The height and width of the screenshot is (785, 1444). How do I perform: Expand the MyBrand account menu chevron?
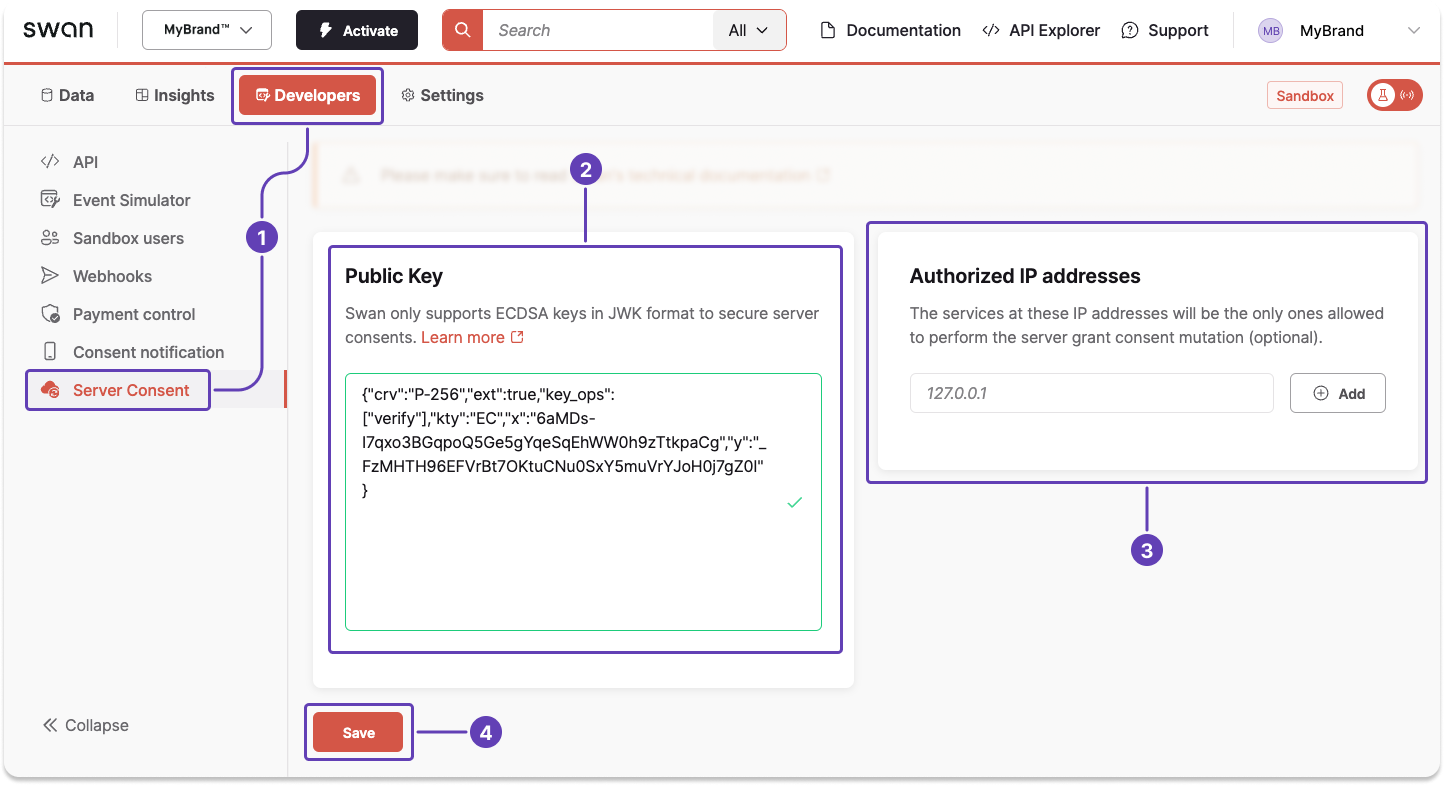tap(1414, 31)
